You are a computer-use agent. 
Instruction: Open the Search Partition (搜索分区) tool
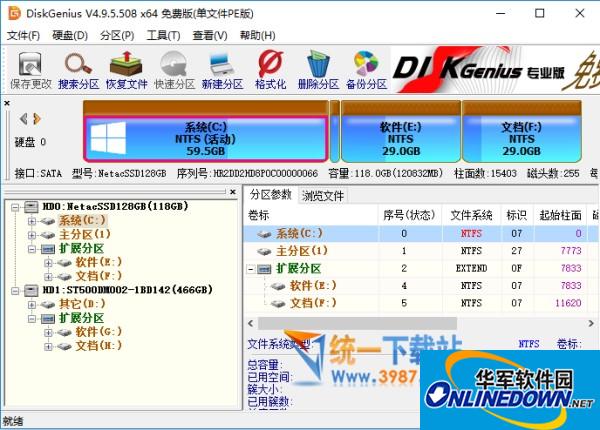78,71
